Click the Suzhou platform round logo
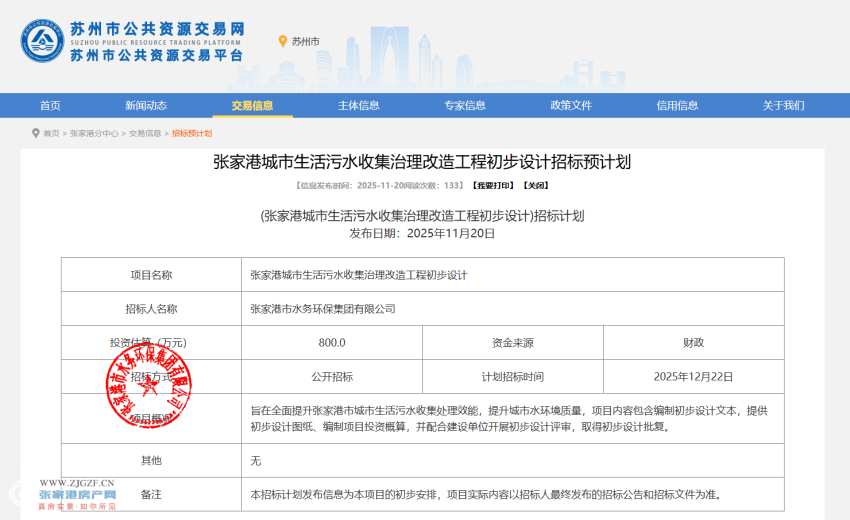The height and width of the screenshot is (520, 850). pyautogui.click(x=42, y=41)
